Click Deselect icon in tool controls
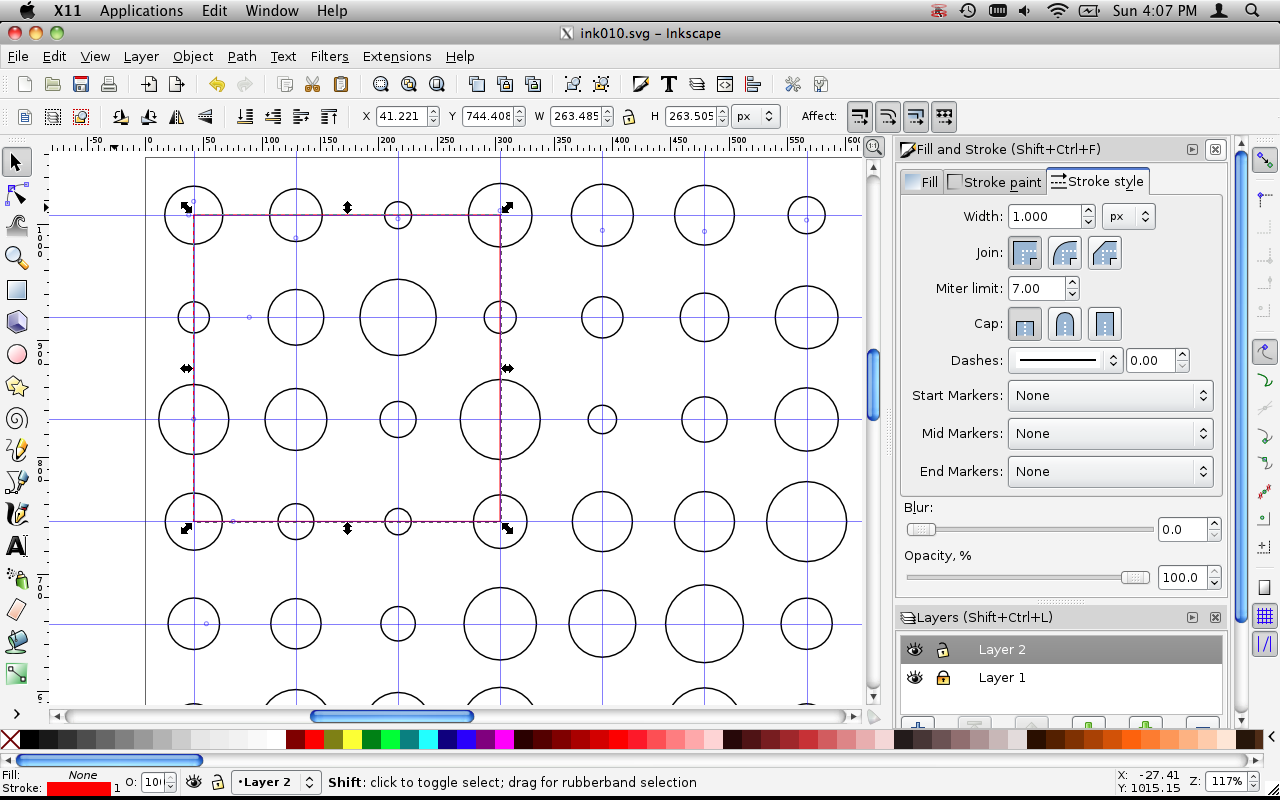This screenshot has height=800, width=1280. pos(81,117)
